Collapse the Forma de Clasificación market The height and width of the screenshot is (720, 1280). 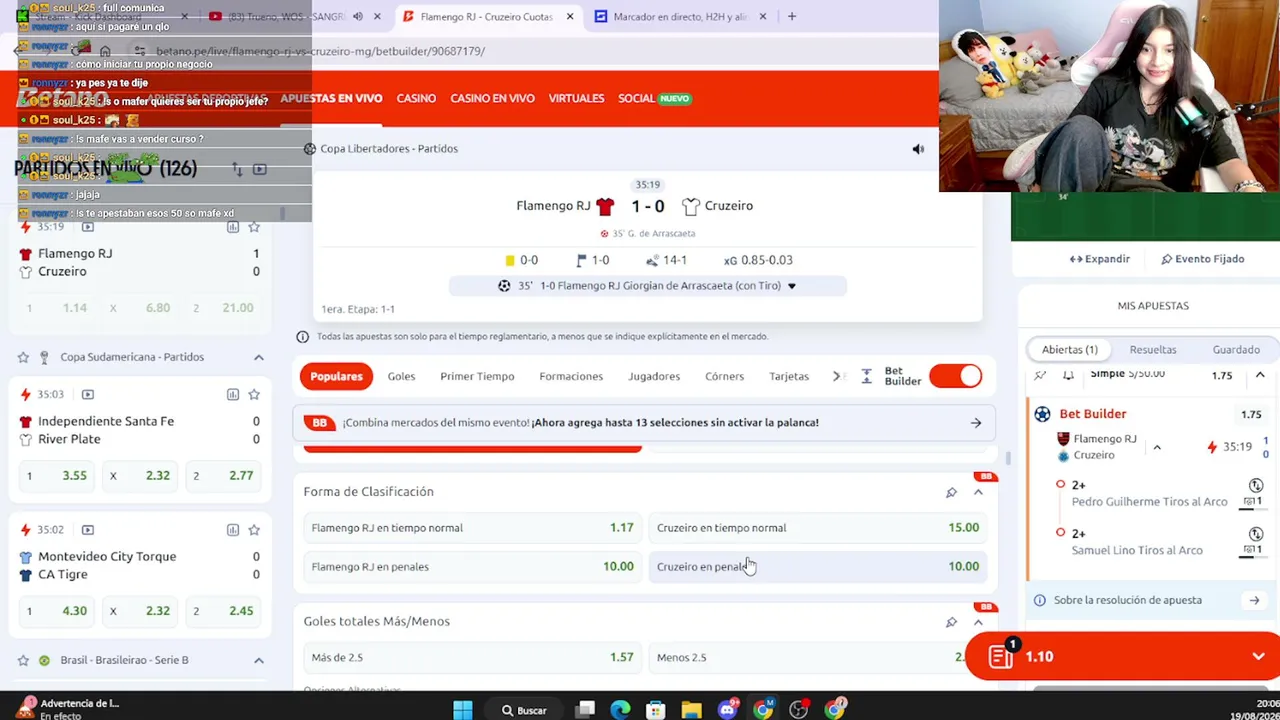pyautogui.click(x=978, y=492)
